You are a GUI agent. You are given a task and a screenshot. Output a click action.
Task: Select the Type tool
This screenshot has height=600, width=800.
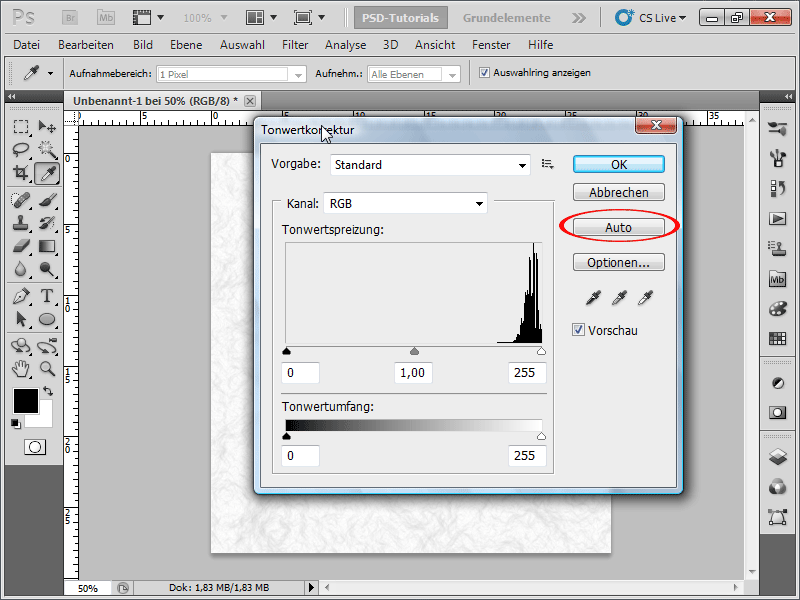point(47,296)
